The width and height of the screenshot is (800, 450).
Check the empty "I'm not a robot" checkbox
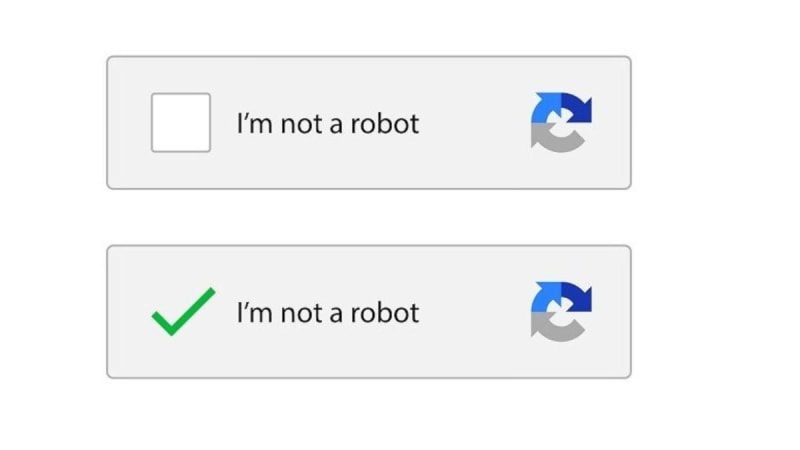pyautogui.click(x=181, y=123)
